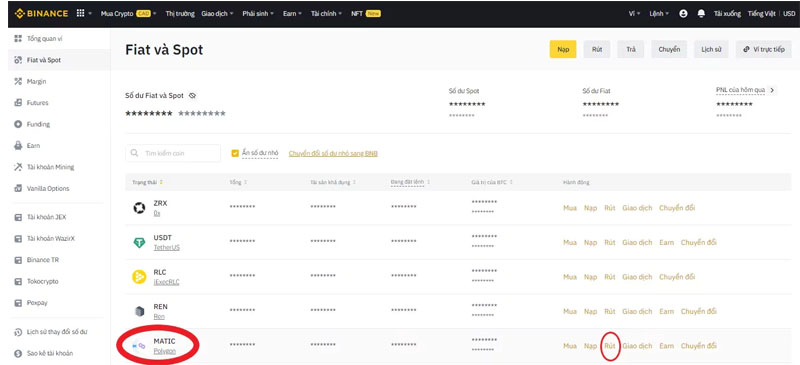Click the Tài khoản WazirX sidebar icon
The image size is (800, 365).
tap(18, 238)
